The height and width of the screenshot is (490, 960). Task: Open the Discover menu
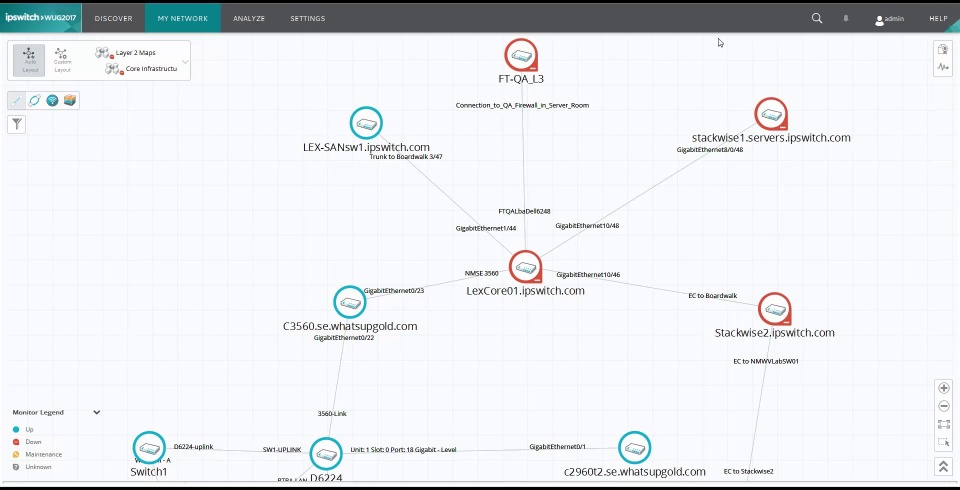point(113,18)
